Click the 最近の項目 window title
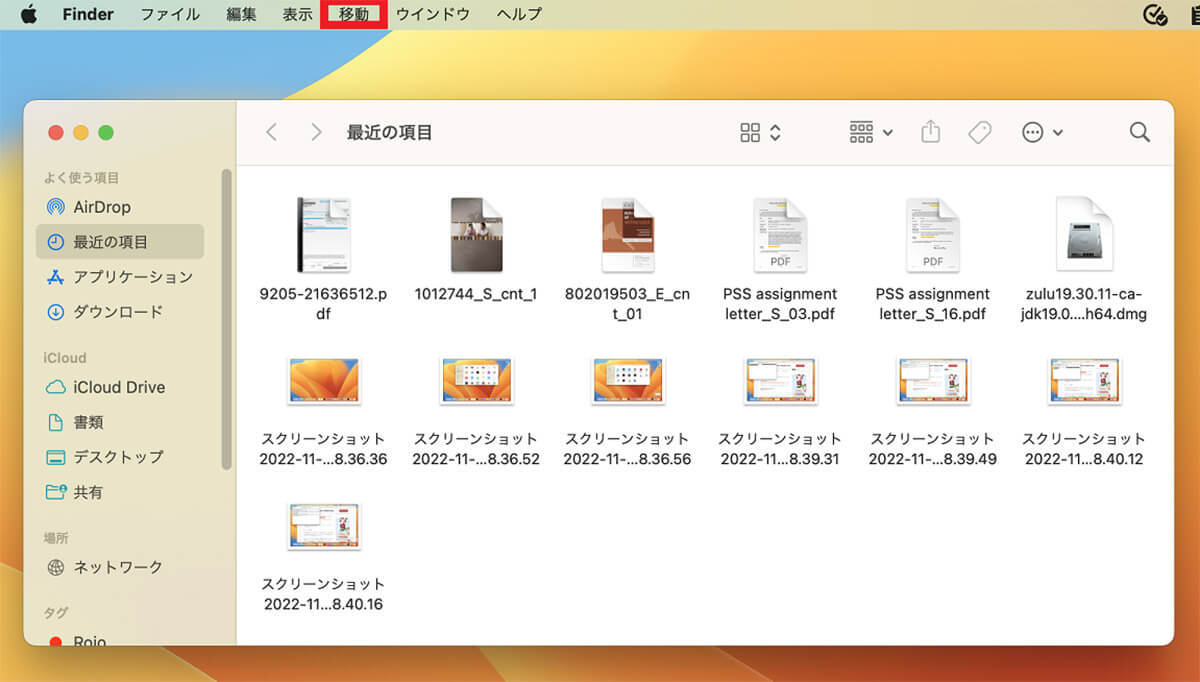 389,132
